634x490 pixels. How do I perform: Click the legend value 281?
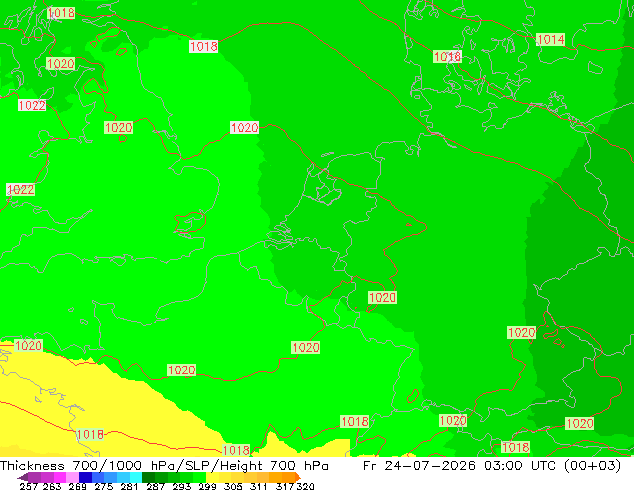click(129, 486)
